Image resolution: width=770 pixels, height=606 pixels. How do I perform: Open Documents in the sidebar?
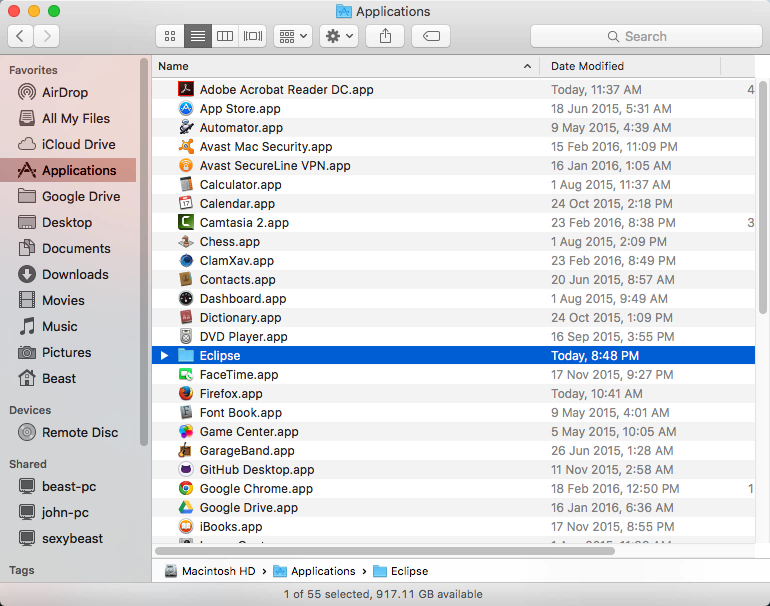tap(68, 248)
